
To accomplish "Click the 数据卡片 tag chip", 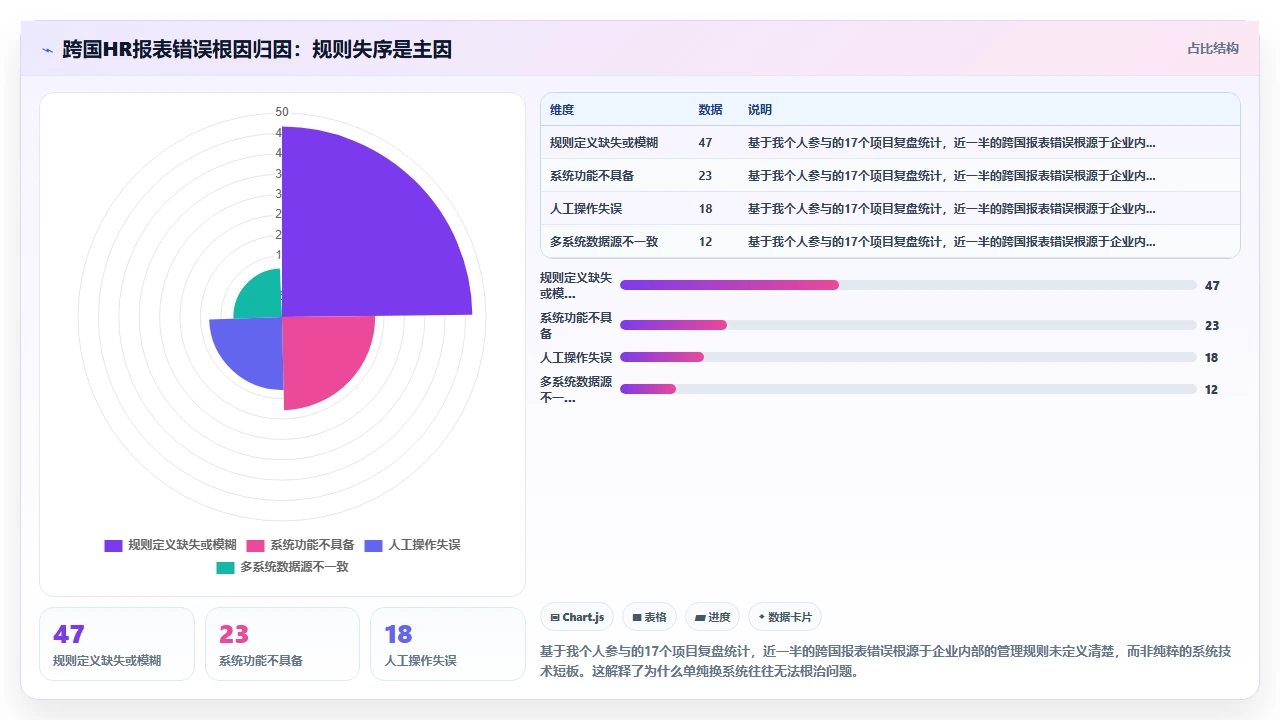I will point(785,617).
